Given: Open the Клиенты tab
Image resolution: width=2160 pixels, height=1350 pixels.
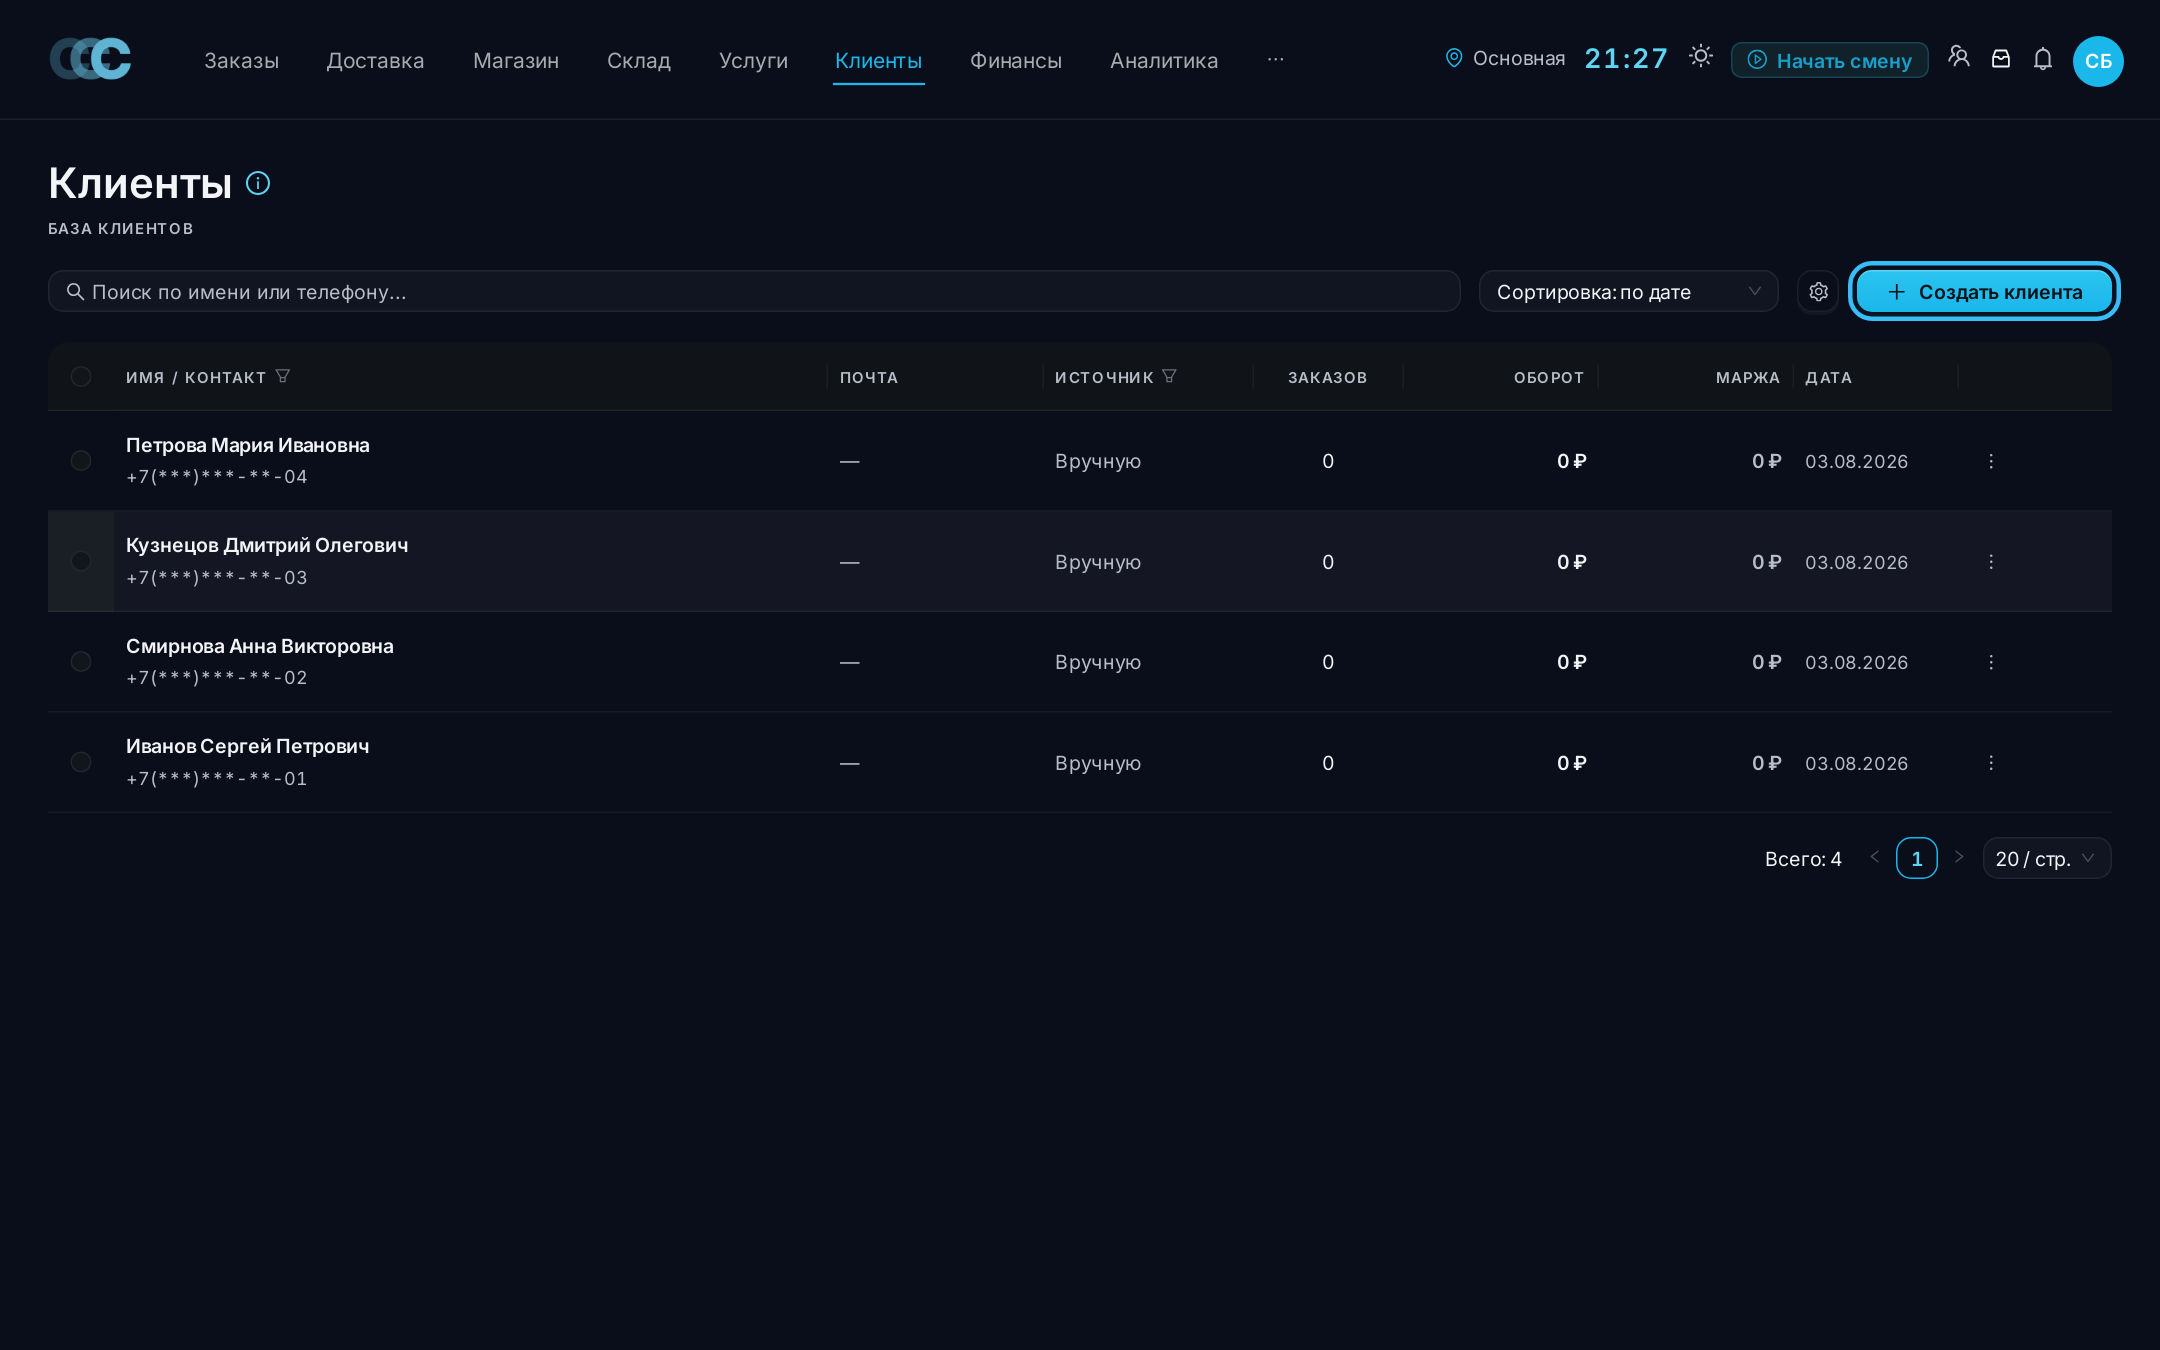Looking at the screenshot, I should (x=878, y=61).
